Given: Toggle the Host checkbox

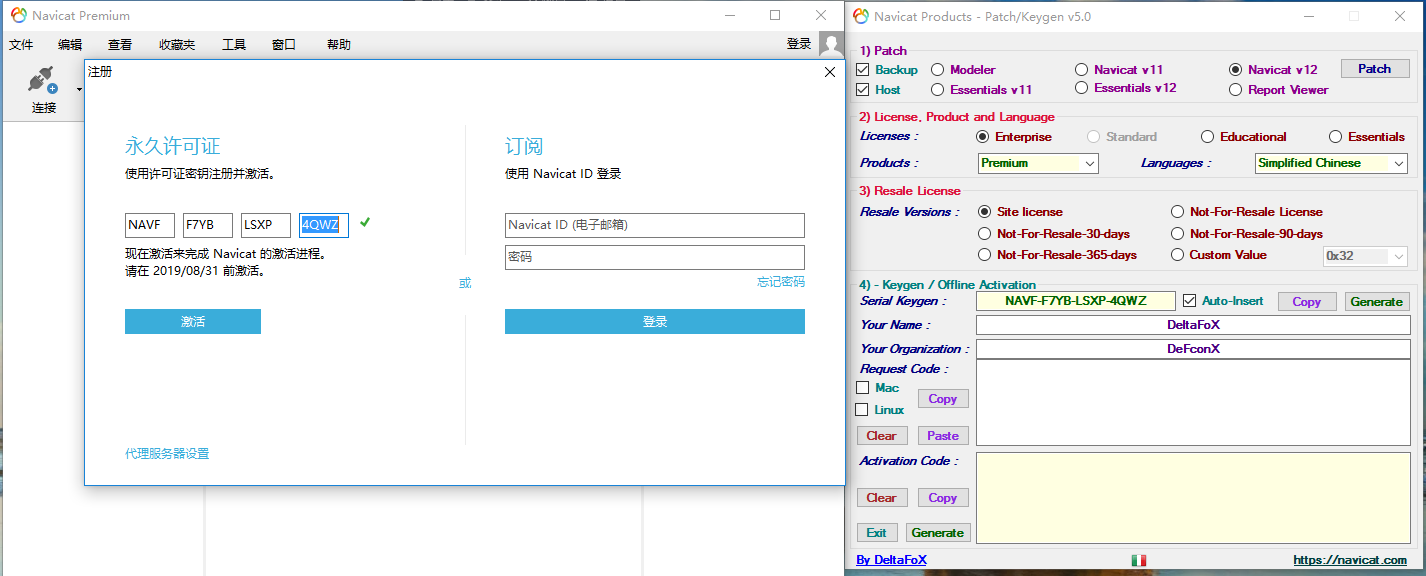Looking at the screenshot, I should tap(863, 90).
